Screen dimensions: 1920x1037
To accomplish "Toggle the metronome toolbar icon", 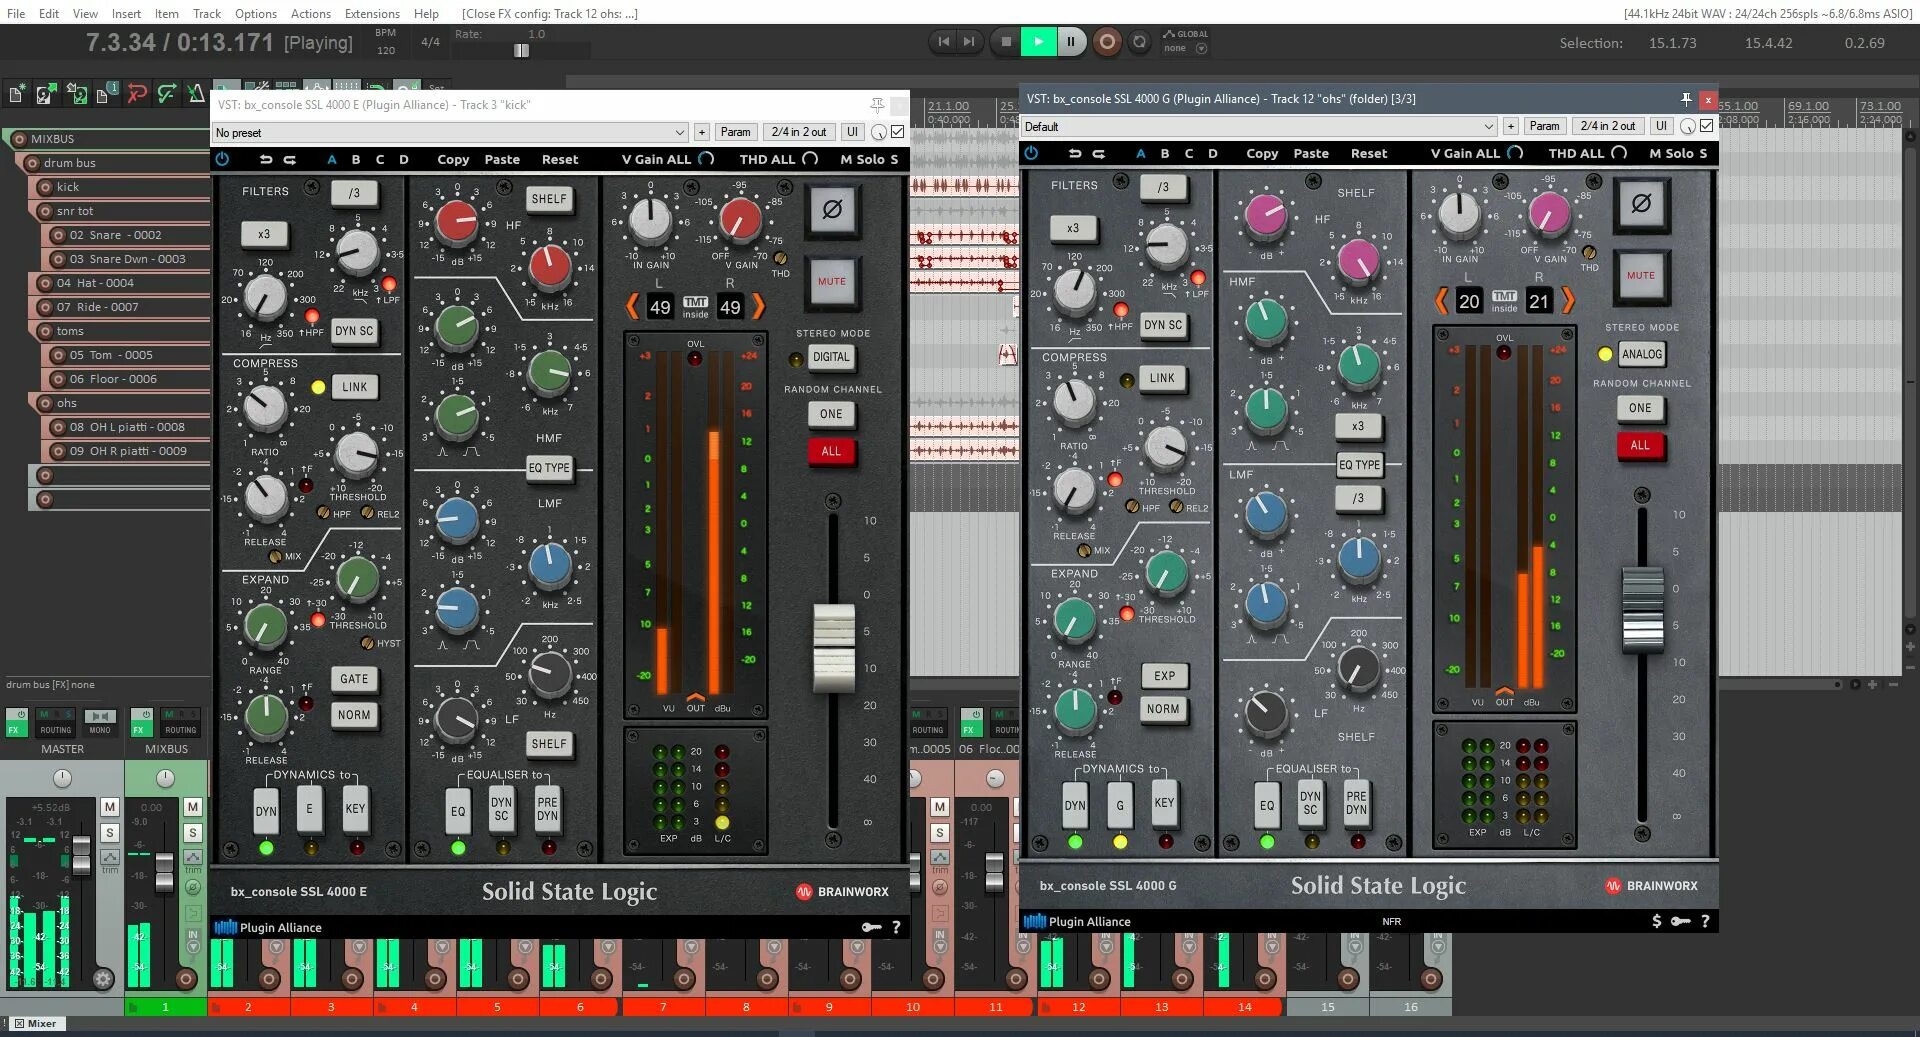I will (197, 94).
